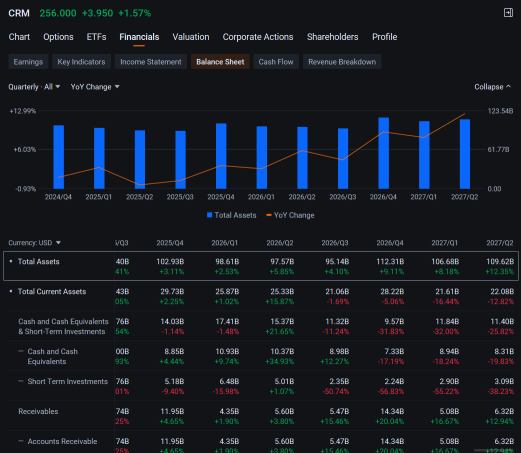Collapse the Accounts Receivable sub-row
Image resolution: width=521 pixels, height=453 pixels.
[x=21, y=441]
